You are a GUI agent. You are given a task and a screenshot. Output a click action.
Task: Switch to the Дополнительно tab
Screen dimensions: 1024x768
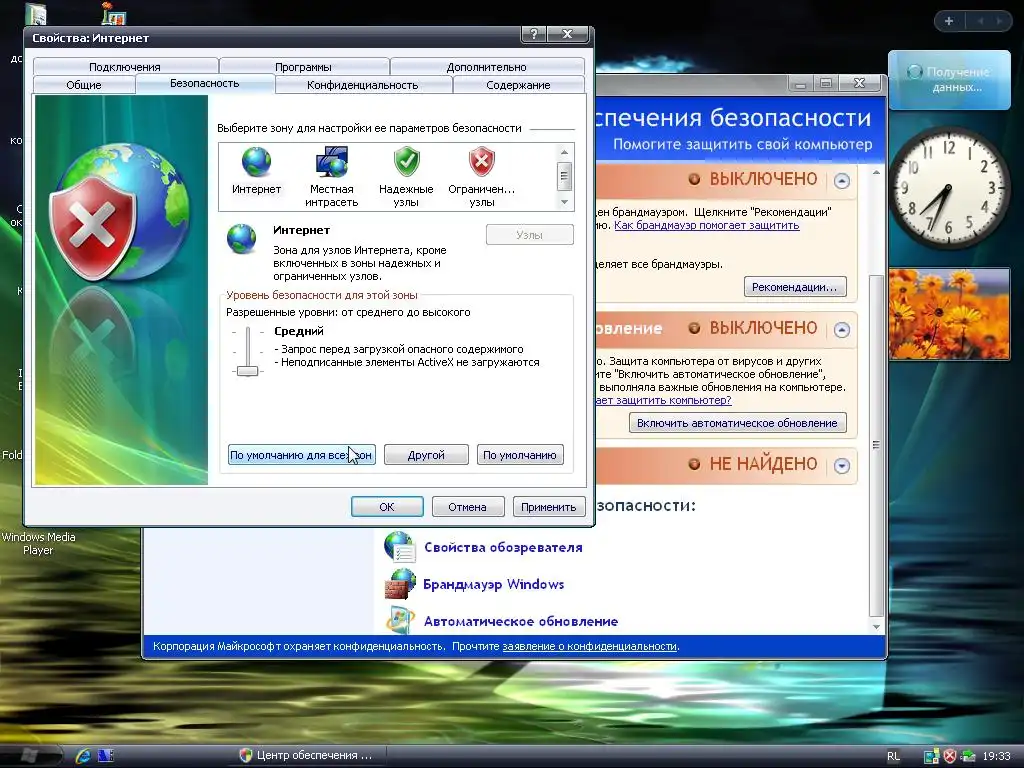click(x=487, y=67)
